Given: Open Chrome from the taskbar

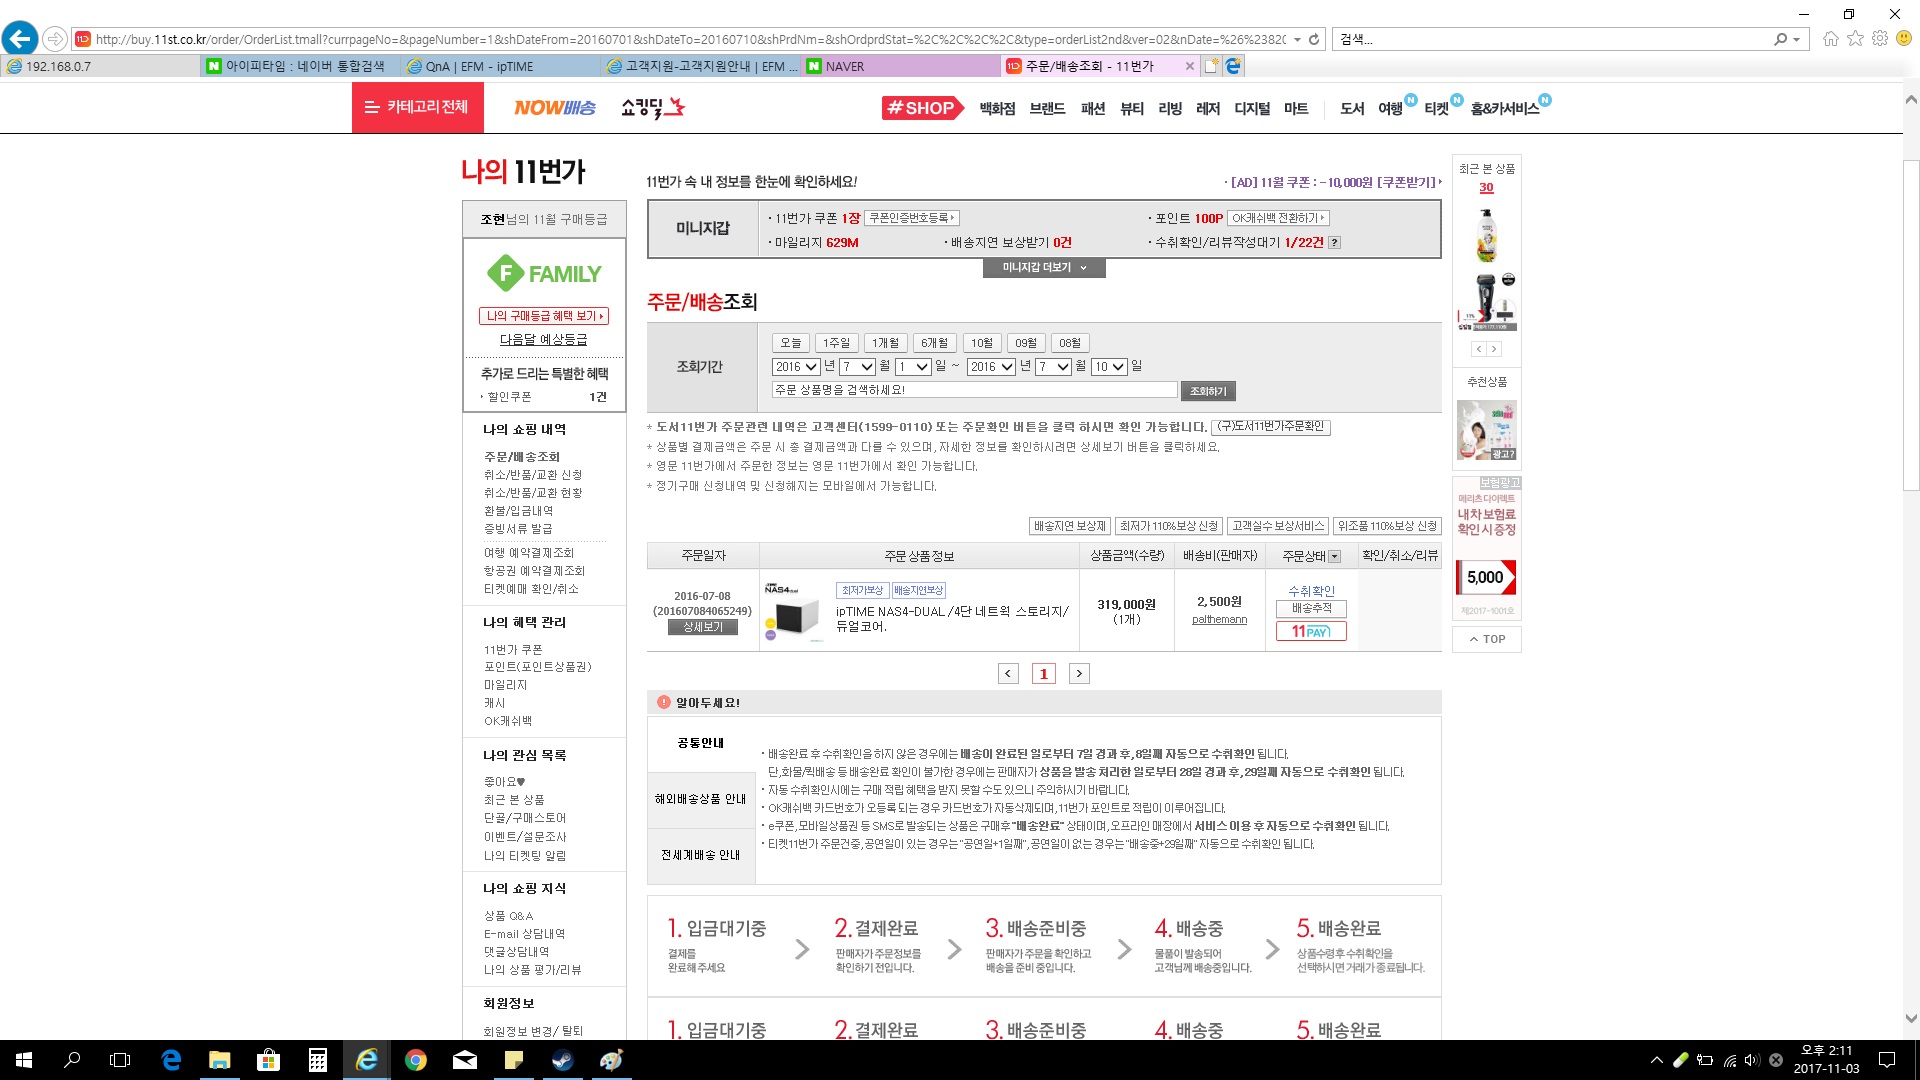Looking at the screenshot, I should (416, 1060).
